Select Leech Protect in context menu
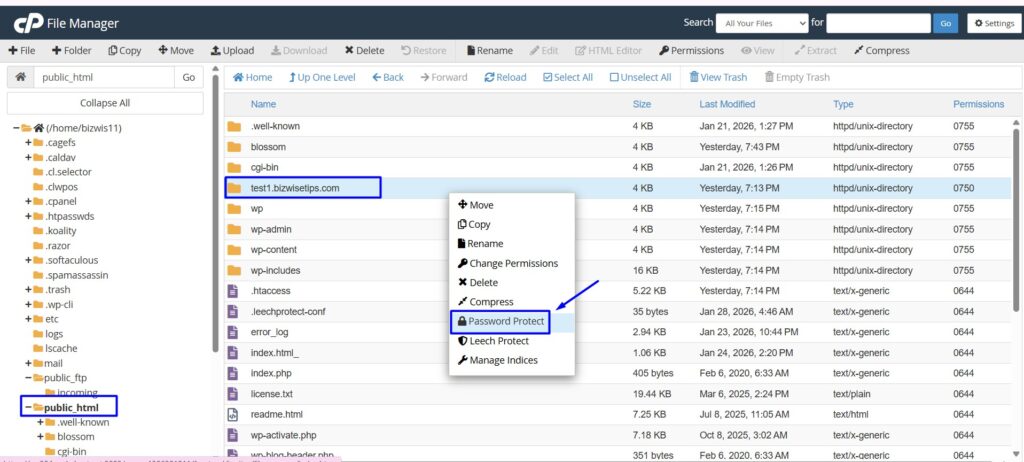 pyautogui.click(x=512, y=341)
